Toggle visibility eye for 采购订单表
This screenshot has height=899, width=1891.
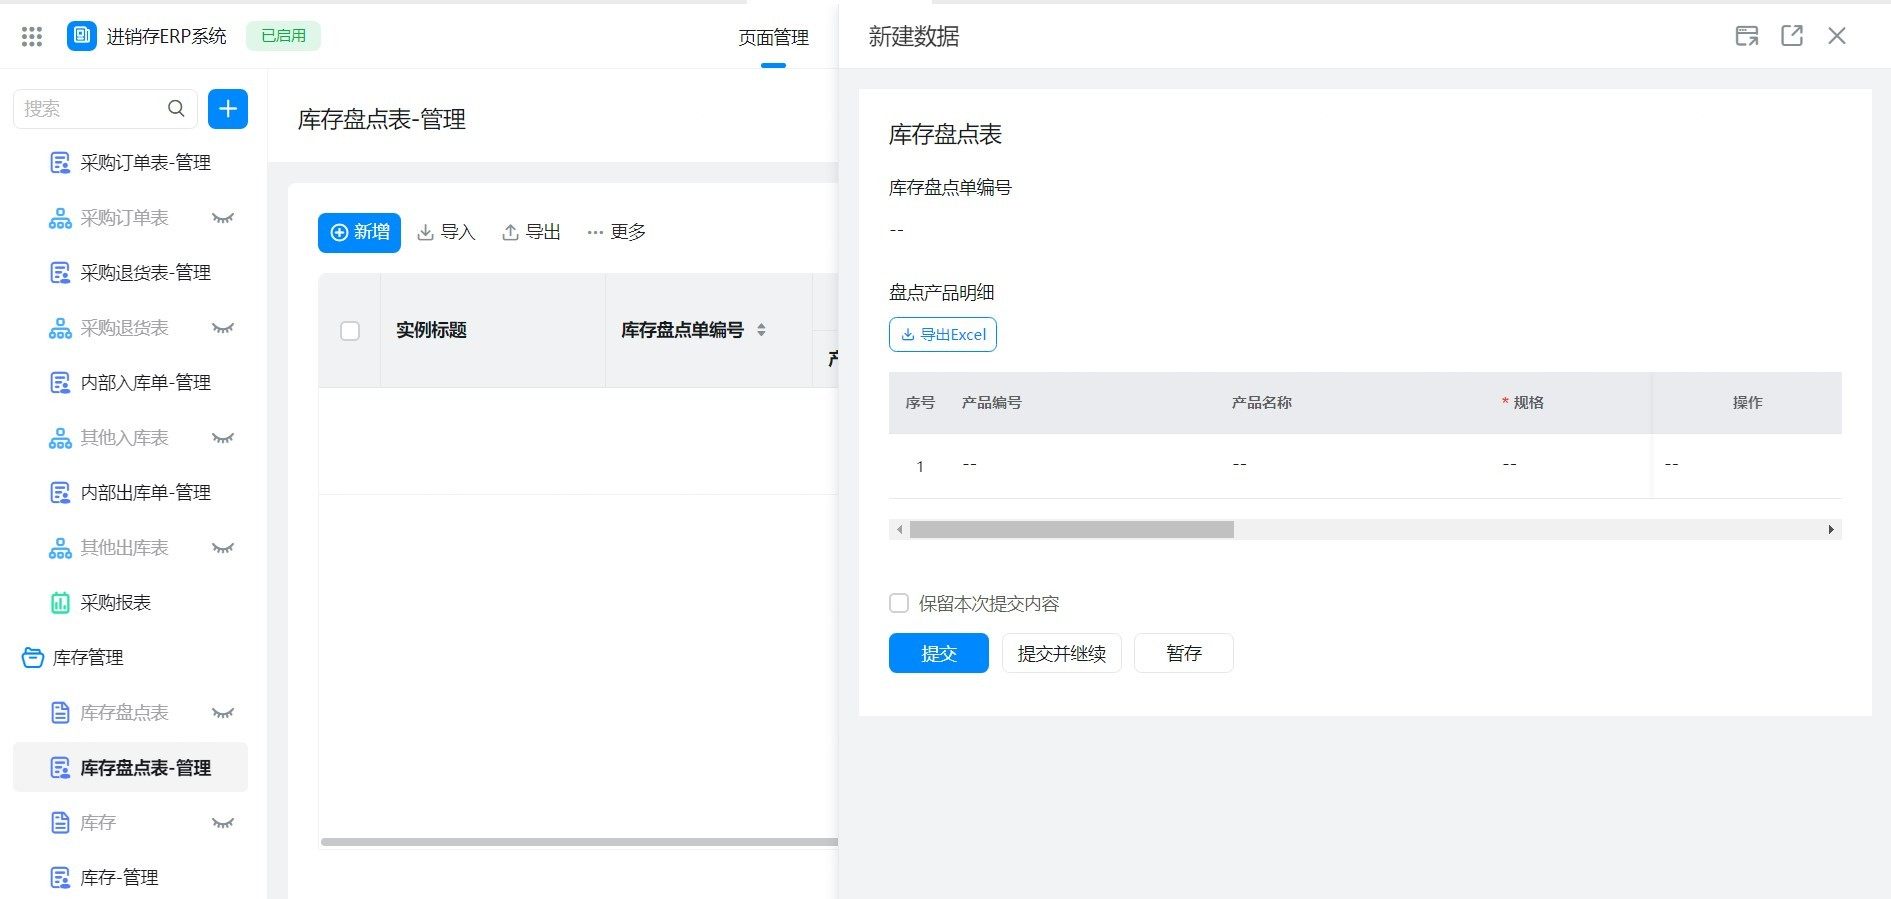(x=222, y=218)
